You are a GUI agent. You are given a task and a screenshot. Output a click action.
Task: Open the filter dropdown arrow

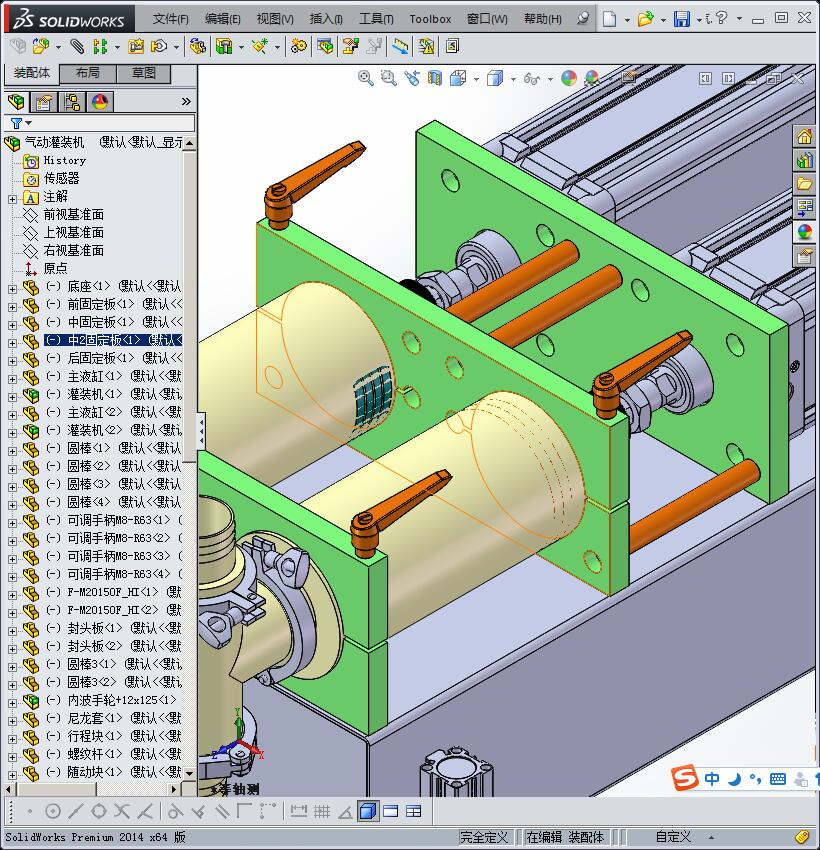[29, 123]
